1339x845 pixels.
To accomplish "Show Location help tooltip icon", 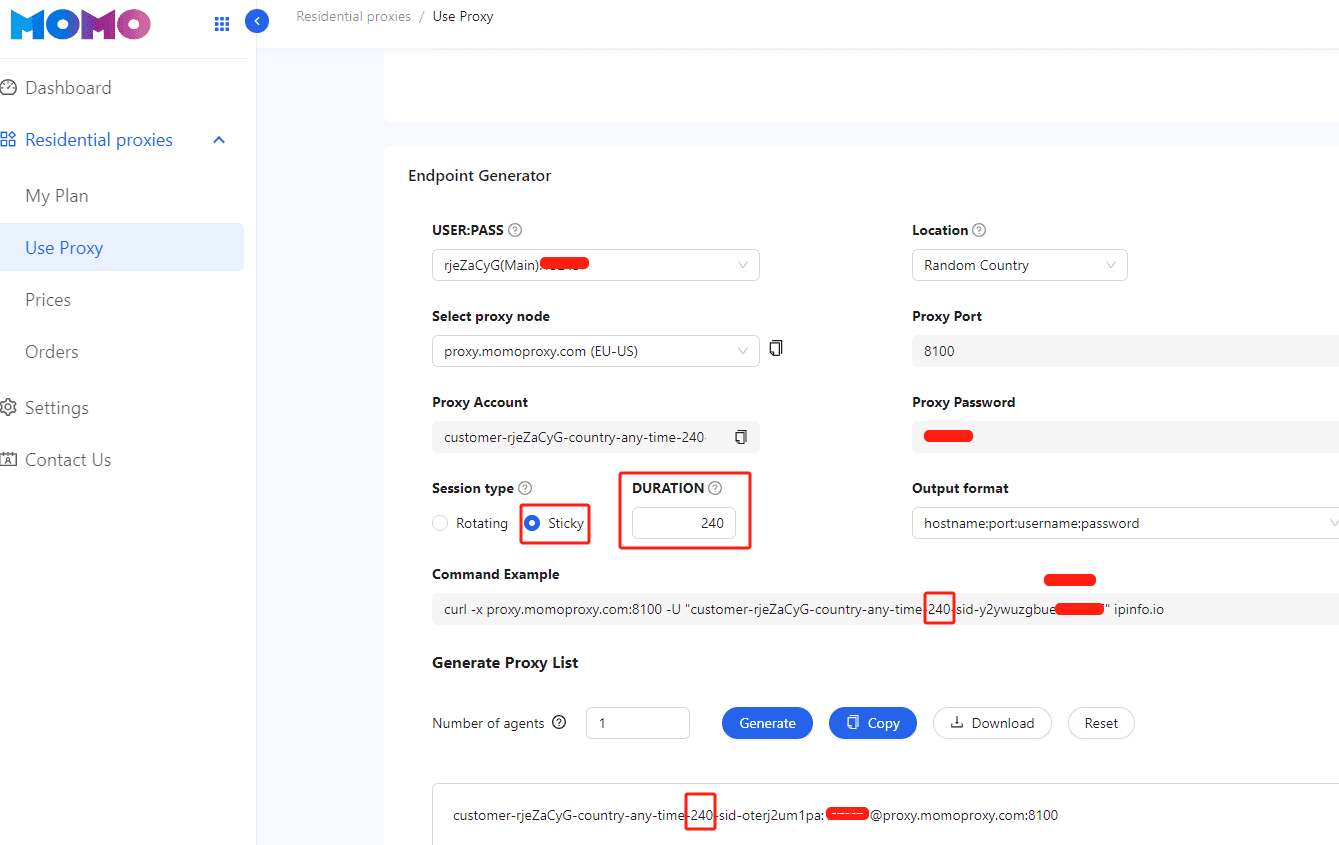I will pyautogui.click(x=979, y=230).
